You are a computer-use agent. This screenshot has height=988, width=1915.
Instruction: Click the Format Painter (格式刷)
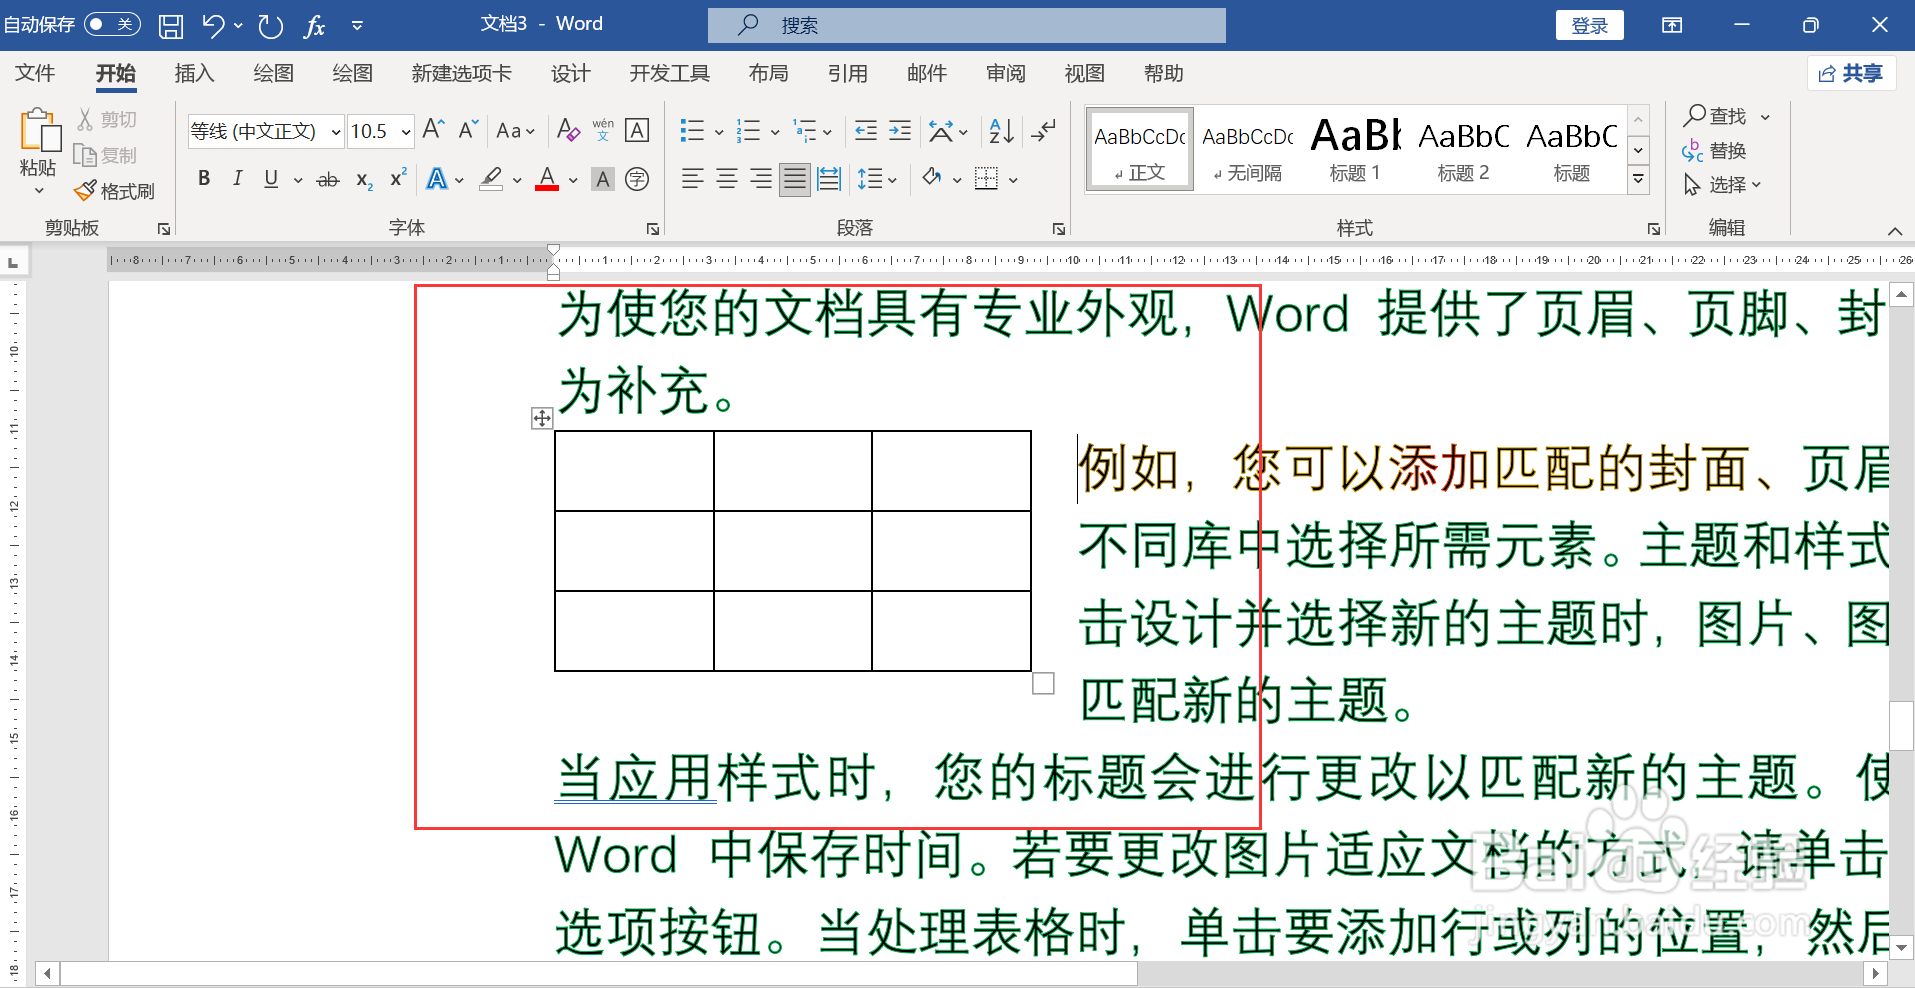coord(115,190)
